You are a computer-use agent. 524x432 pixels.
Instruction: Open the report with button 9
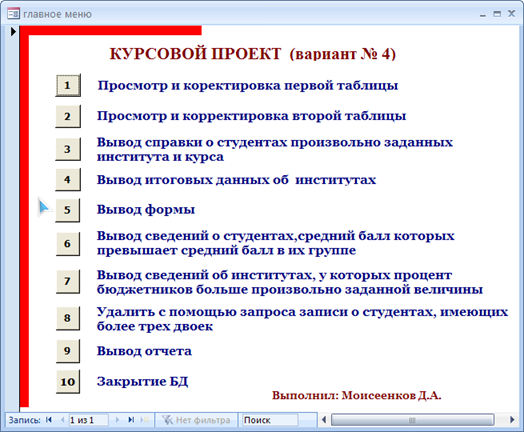(68, 351)
